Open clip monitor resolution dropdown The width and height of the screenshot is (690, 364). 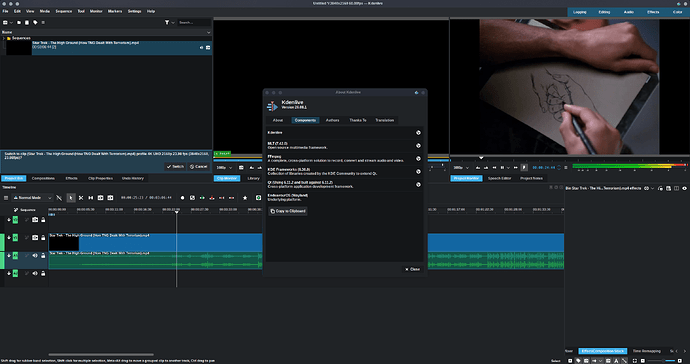[x=225, y=168]
